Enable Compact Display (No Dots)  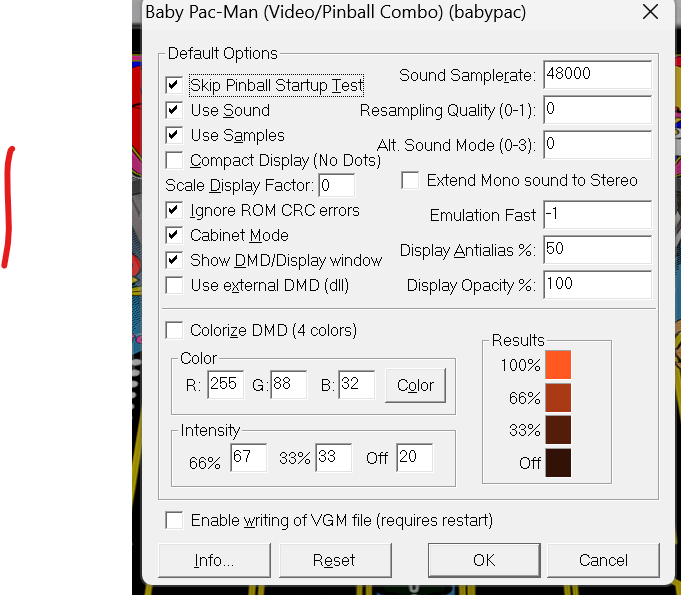coord(174,160)
